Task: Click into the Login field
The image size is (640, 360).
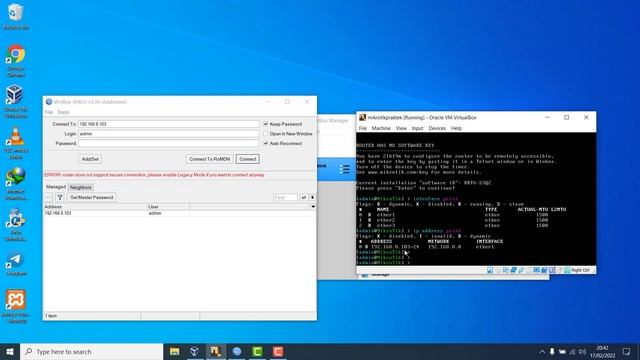Action: (x=169, y=134)
